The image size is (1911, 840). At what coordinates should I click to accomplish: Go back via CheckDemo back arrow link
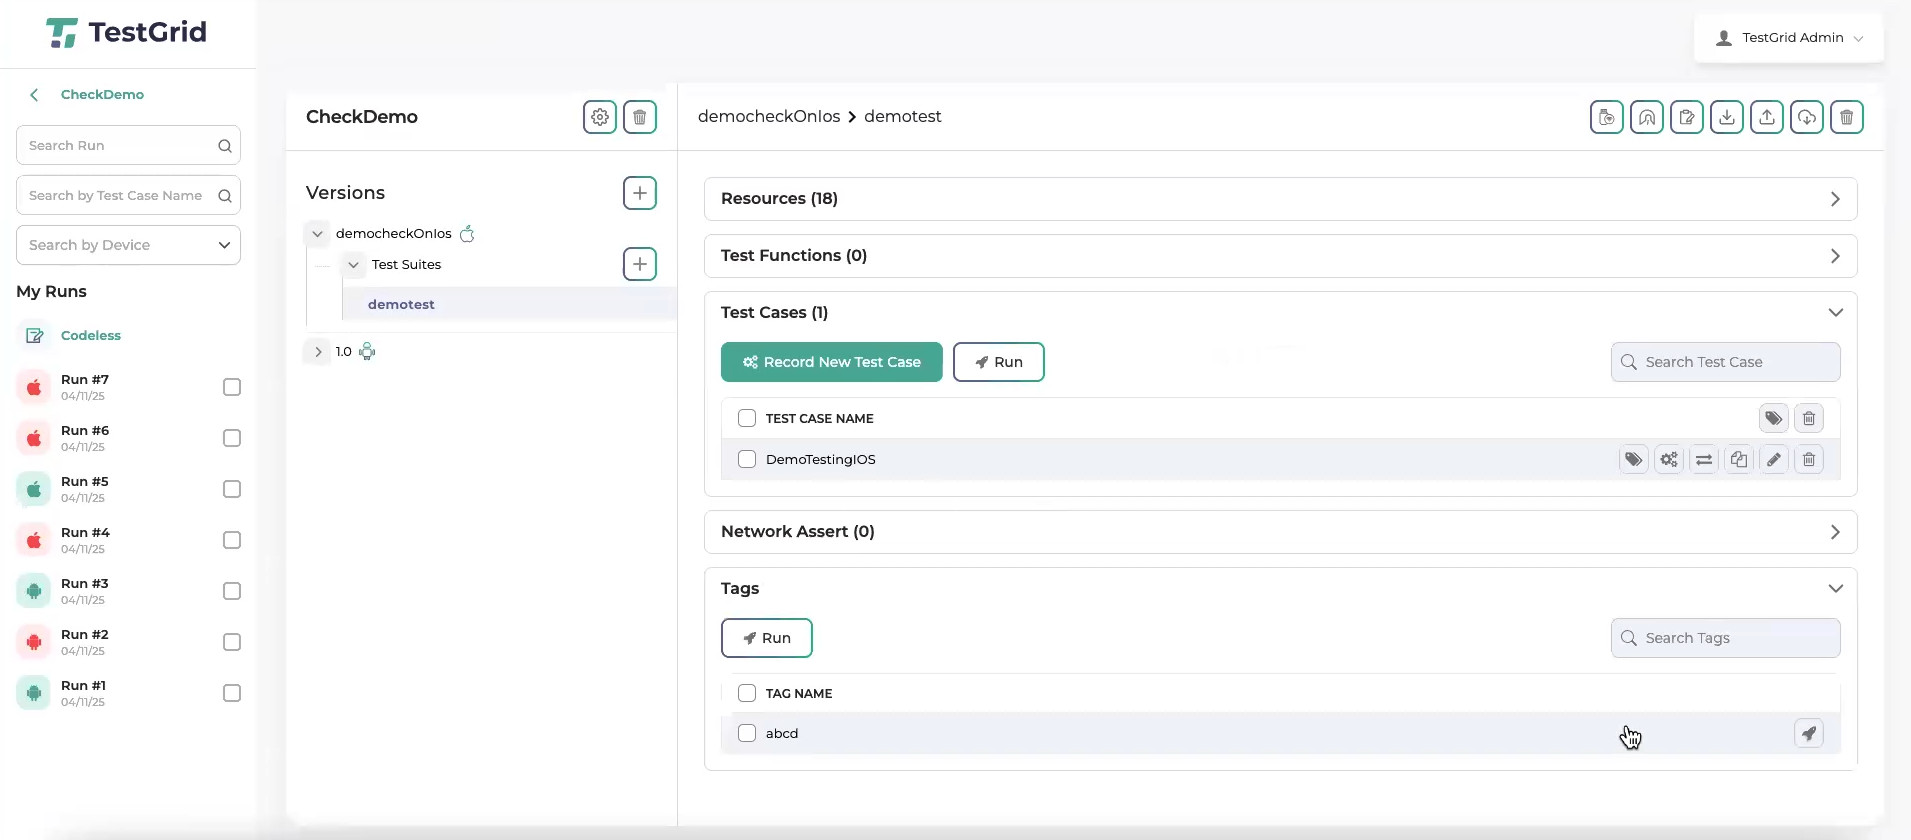(x=87, y=95)
